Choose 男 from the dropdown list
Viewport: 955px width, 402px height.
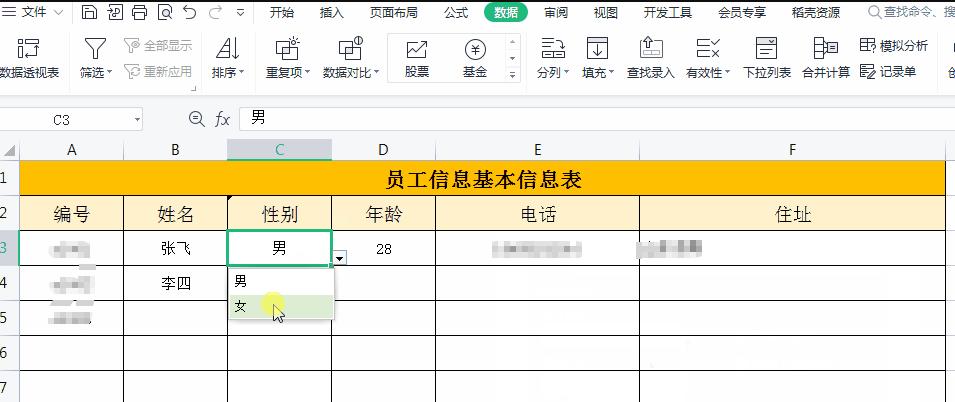click(x=281, y=281)
